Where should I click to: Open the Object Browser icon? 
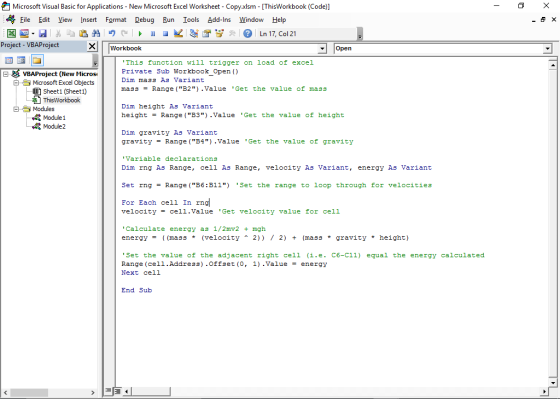219,34
